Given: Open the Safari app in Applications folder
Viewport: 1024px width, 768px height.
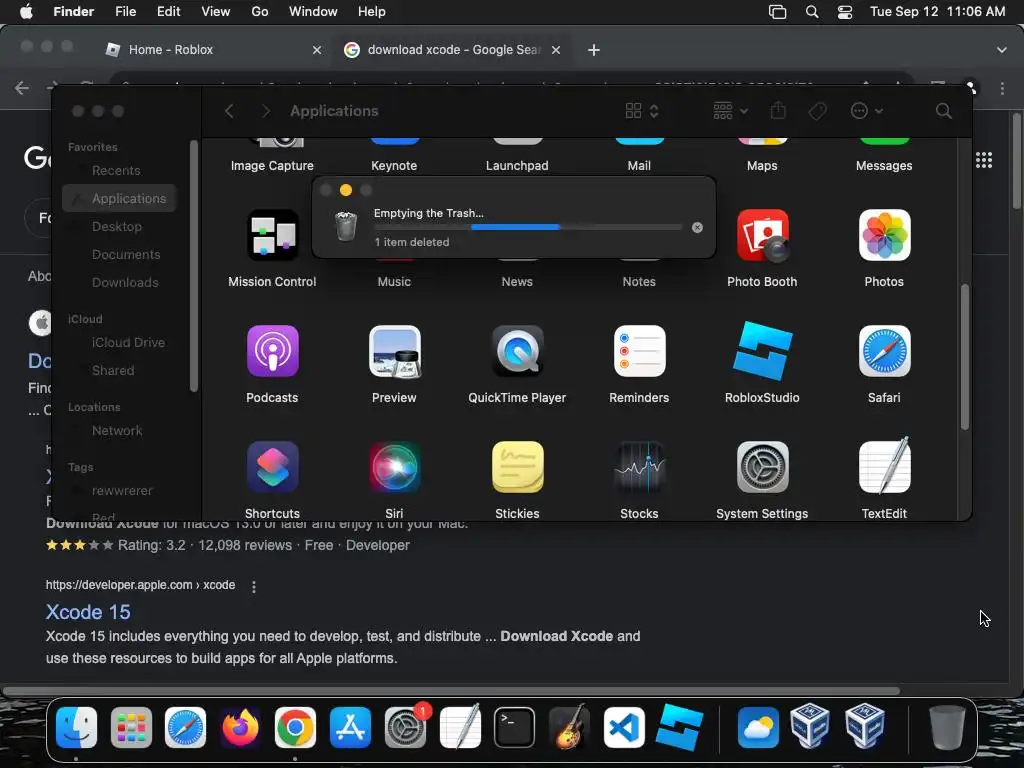Looking at the screenshot, I should pyautogui.click(x=884, y=351).
